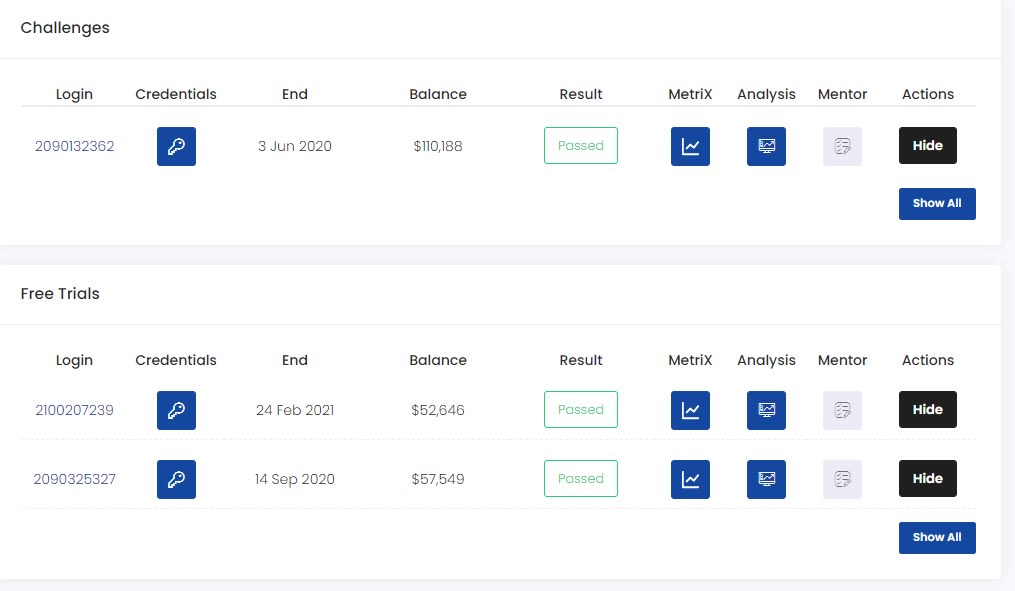Open login link 2090132362
The image size is (1015, 591).
[x=74, y=146]
